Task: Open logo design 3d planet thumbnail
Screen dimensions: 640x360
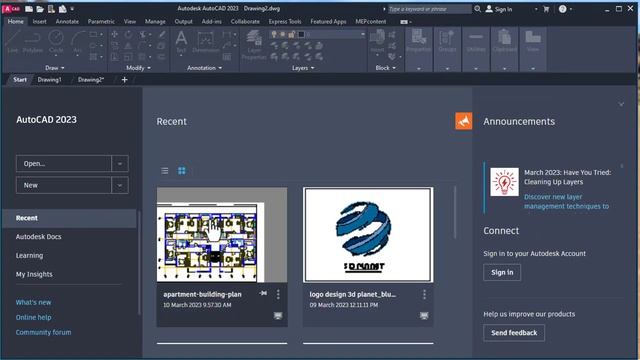Action: (x=368, y=235)
